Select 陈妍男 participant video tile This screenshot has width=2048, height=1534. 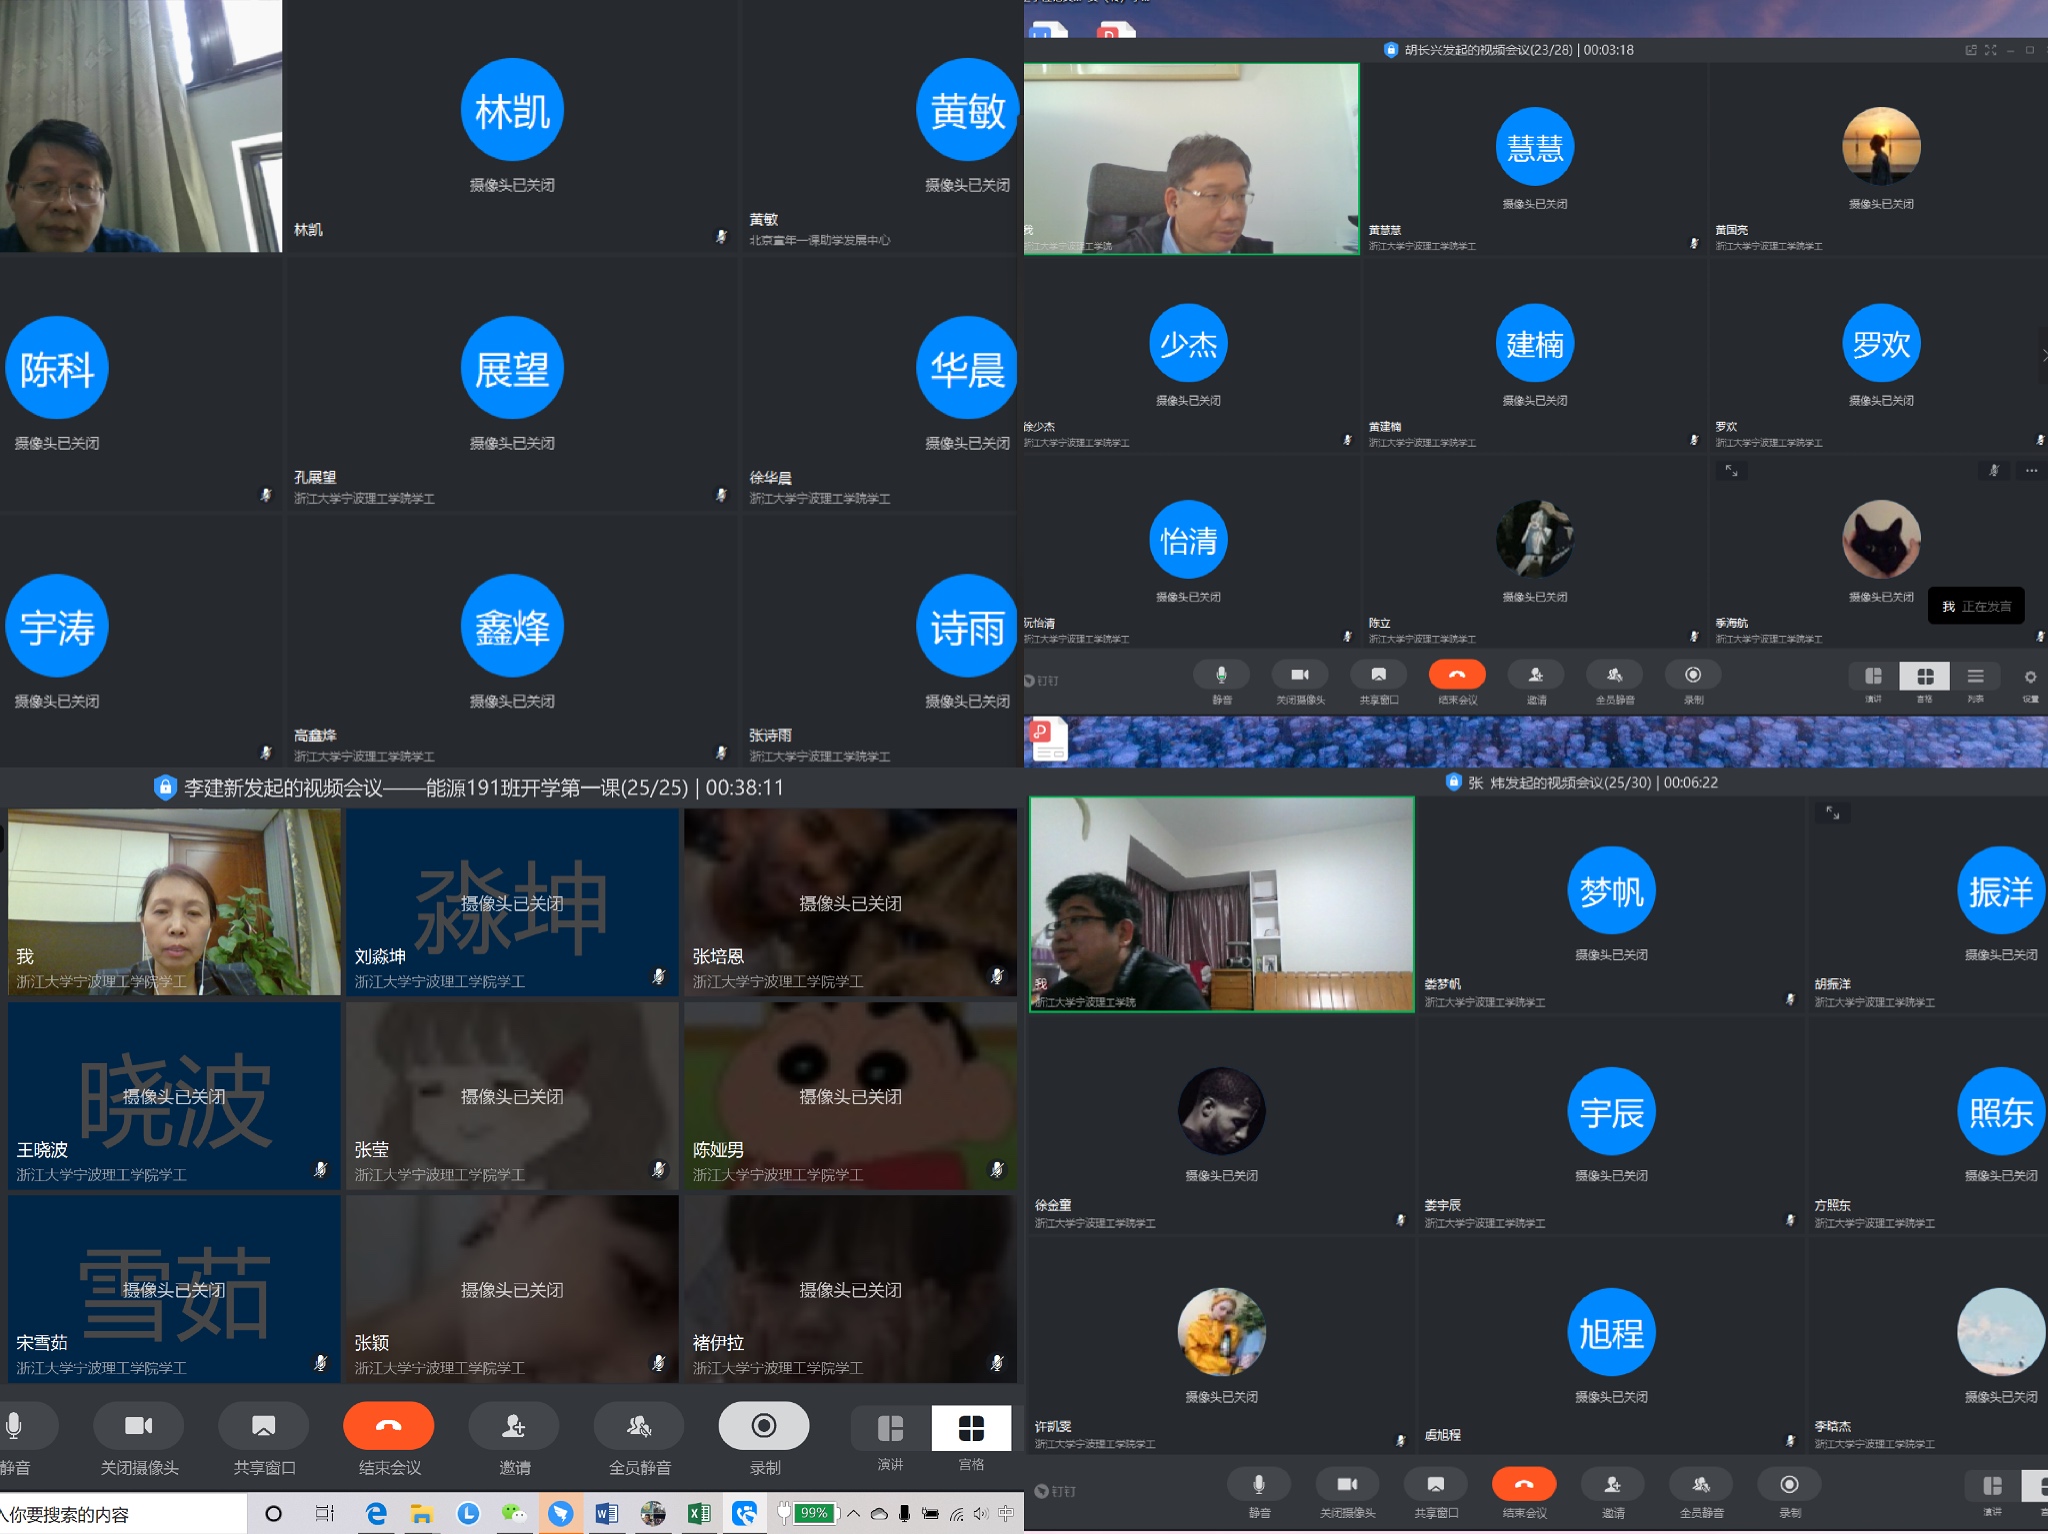[x=850, y=1097]
